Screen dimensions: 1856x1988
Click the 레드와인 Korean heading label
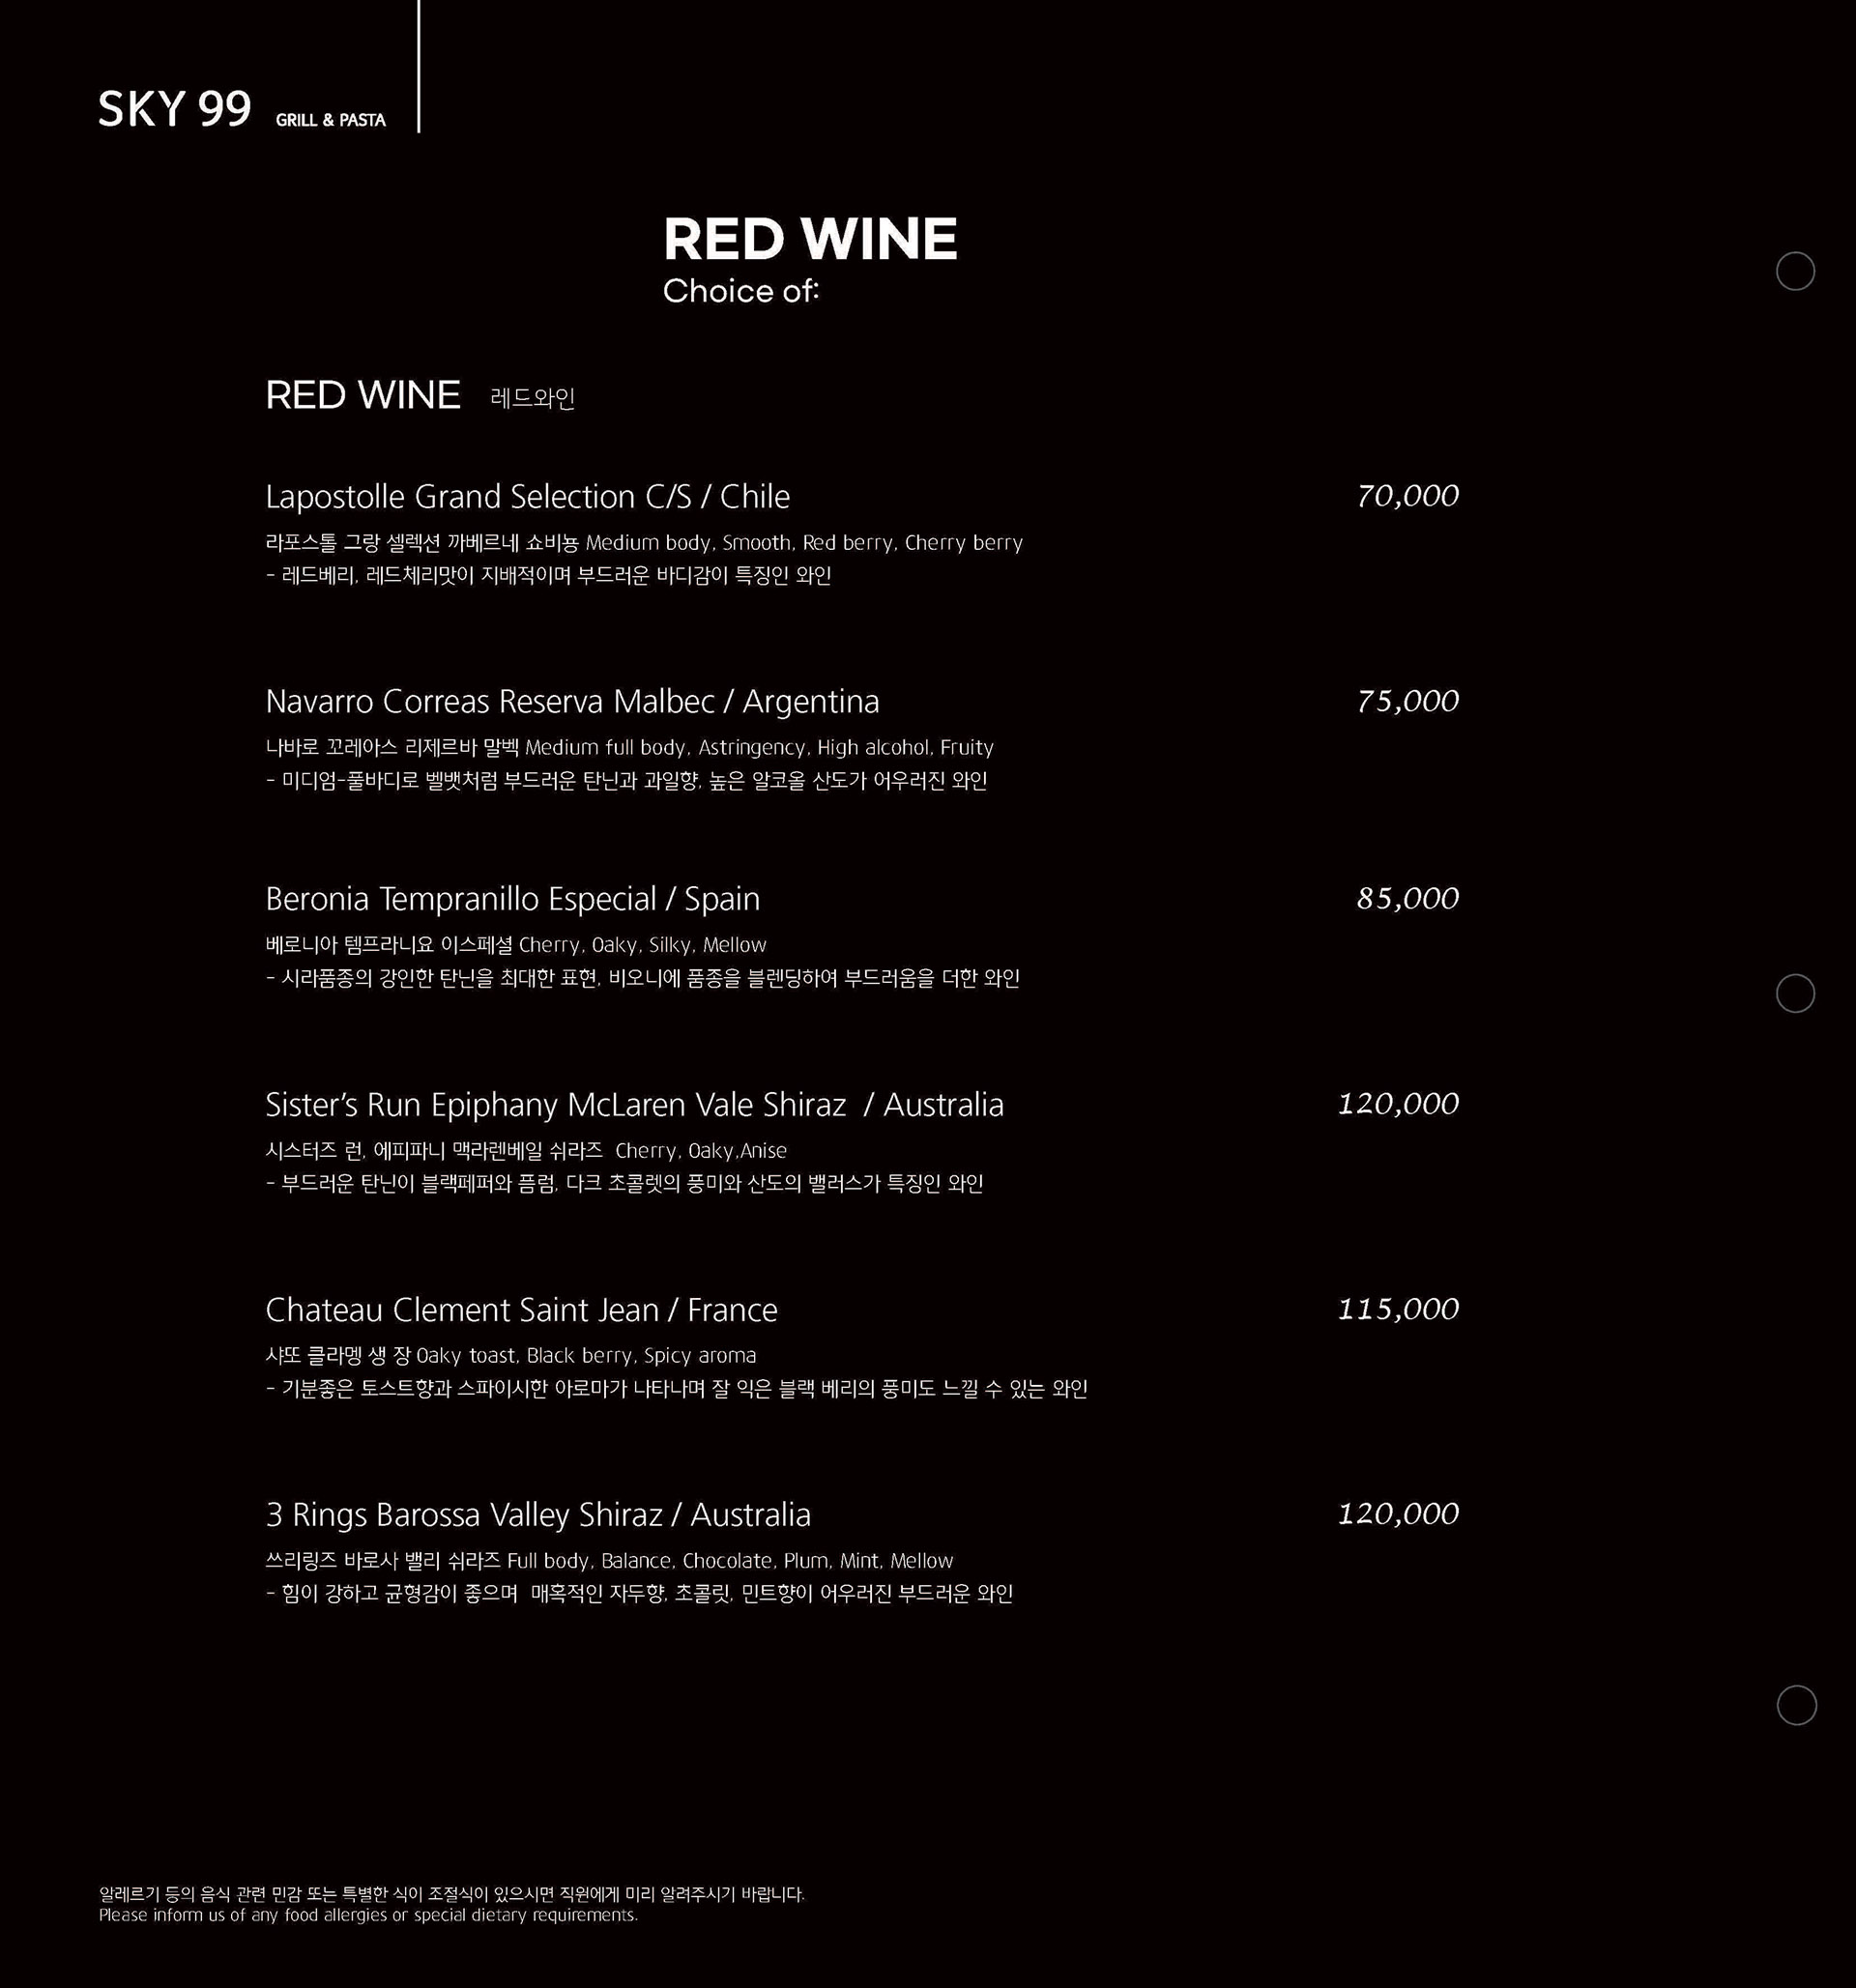click(x=533, y=398)
